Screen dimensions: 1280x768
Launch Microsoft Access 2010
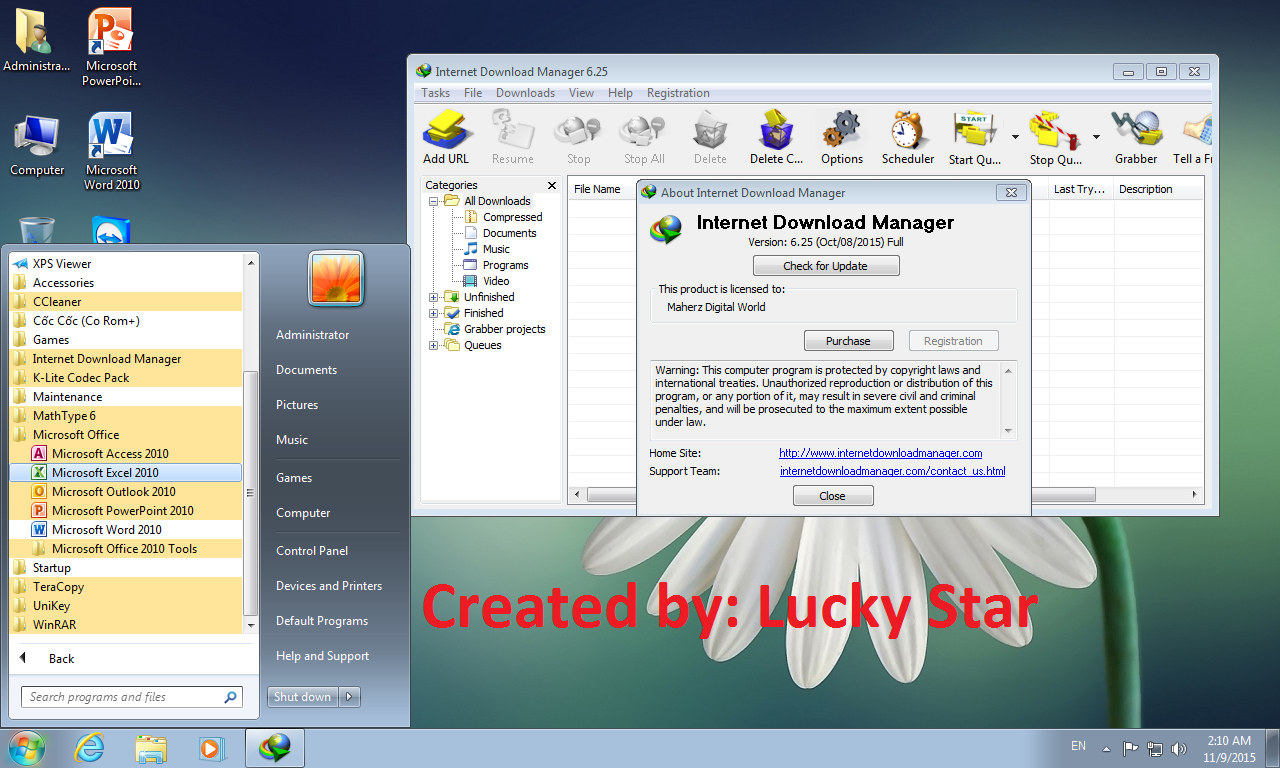pos(125,454)
